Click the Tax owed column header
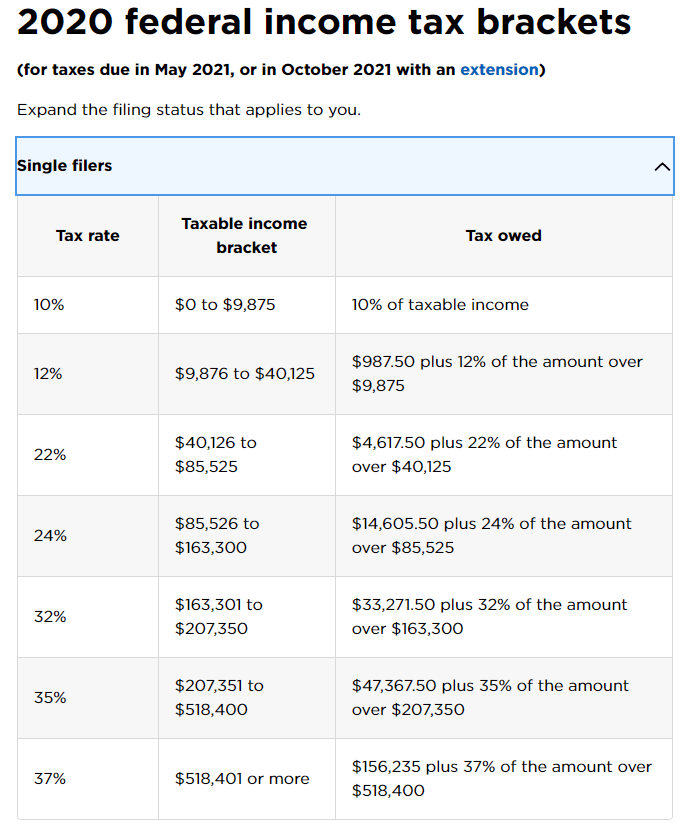Viewport: 687px width, 829px height. point(503,235)
